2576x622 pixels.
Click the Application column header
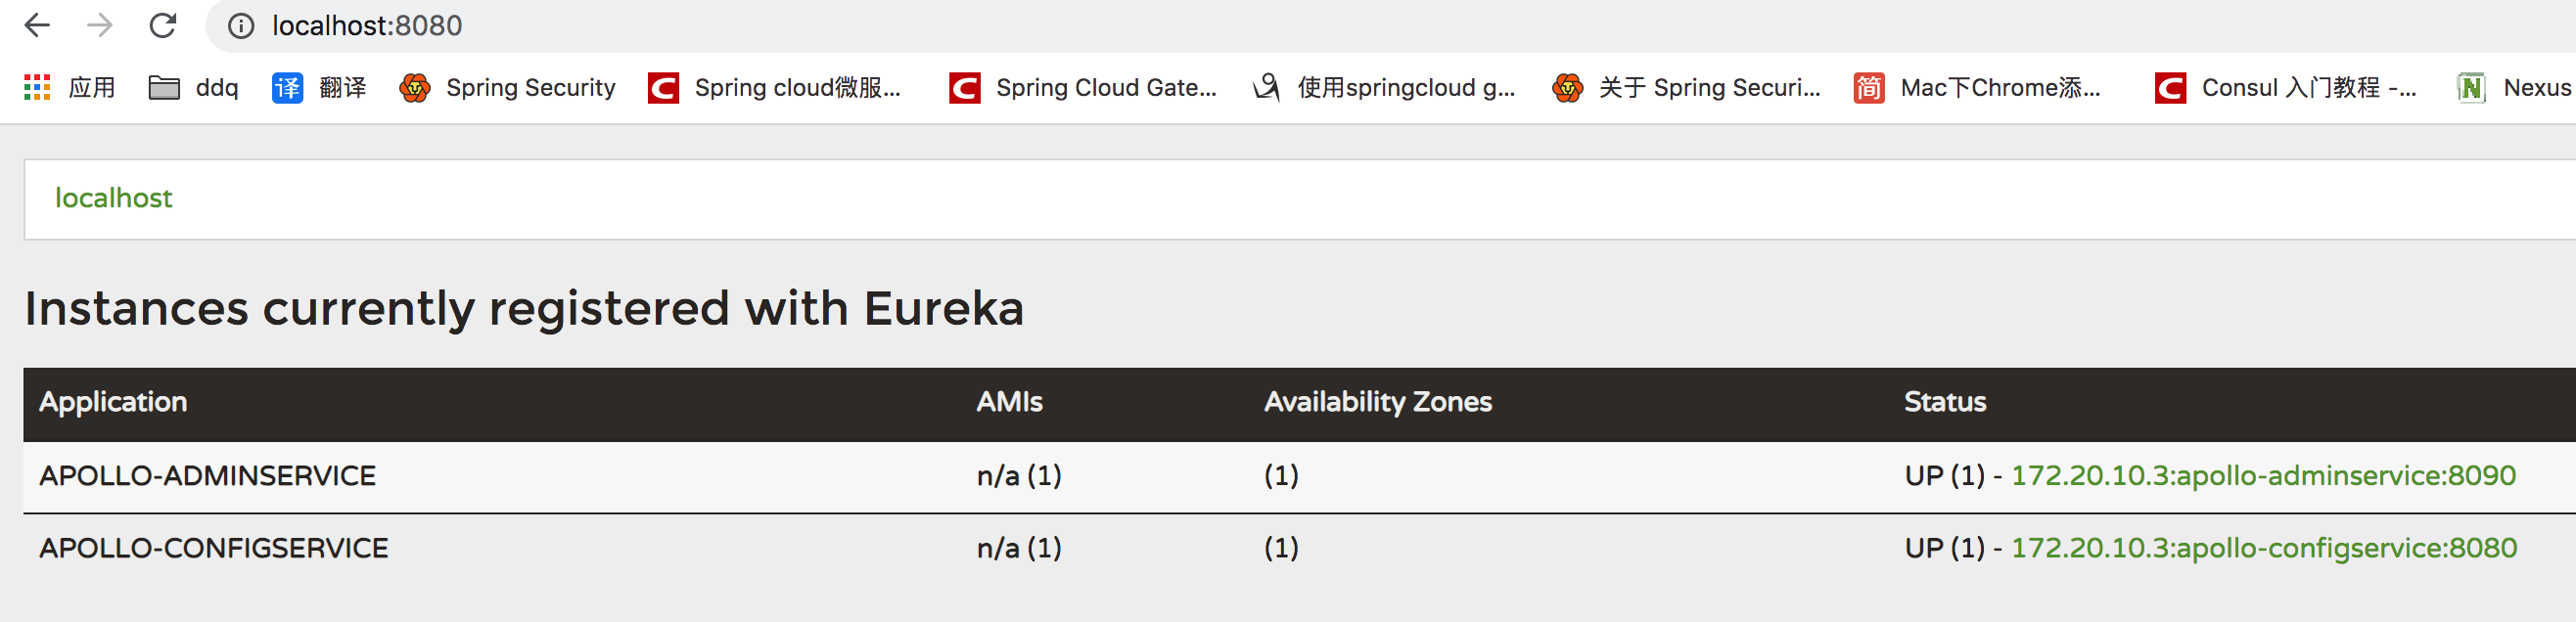[x=113, y=402]
